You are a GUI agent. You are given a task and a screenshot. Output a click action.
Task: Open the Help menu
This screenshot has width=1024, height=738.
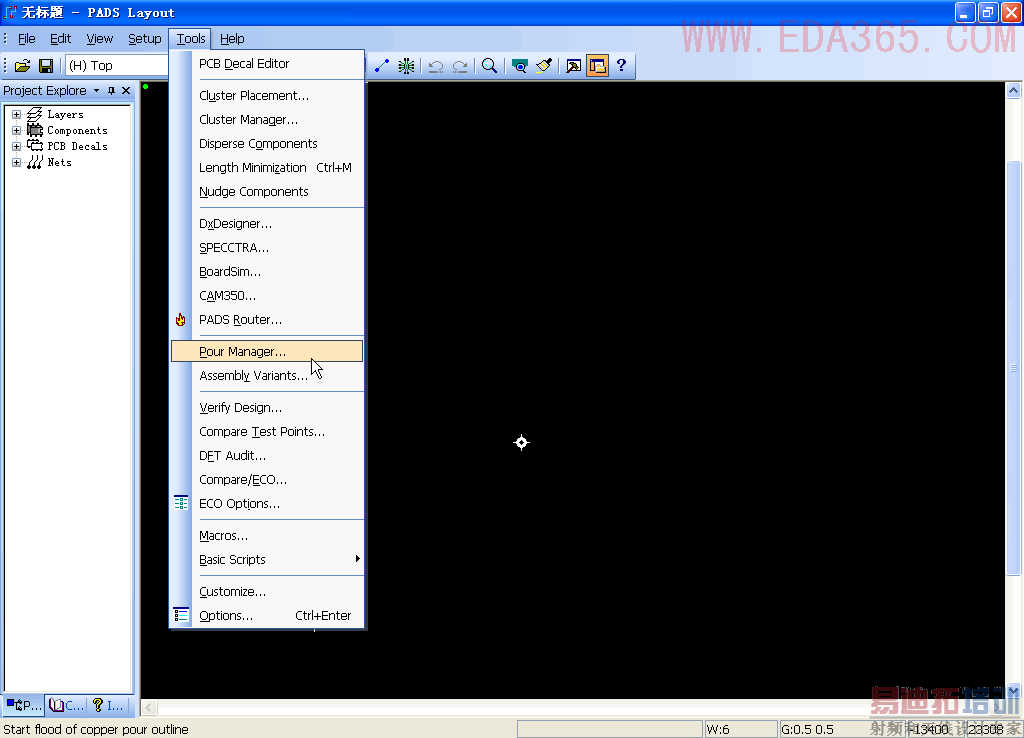coord(232,39)
